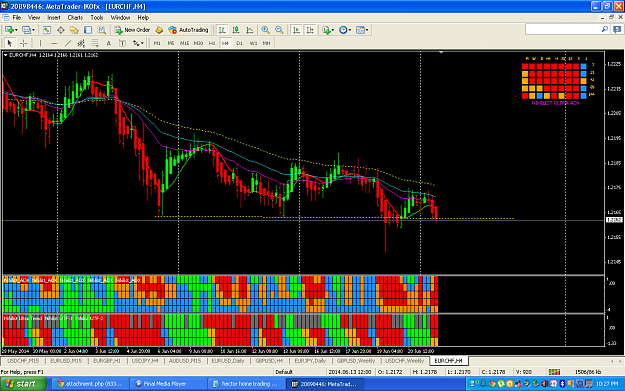
Task: Click the Windows start button
Action: pos(23,384)
